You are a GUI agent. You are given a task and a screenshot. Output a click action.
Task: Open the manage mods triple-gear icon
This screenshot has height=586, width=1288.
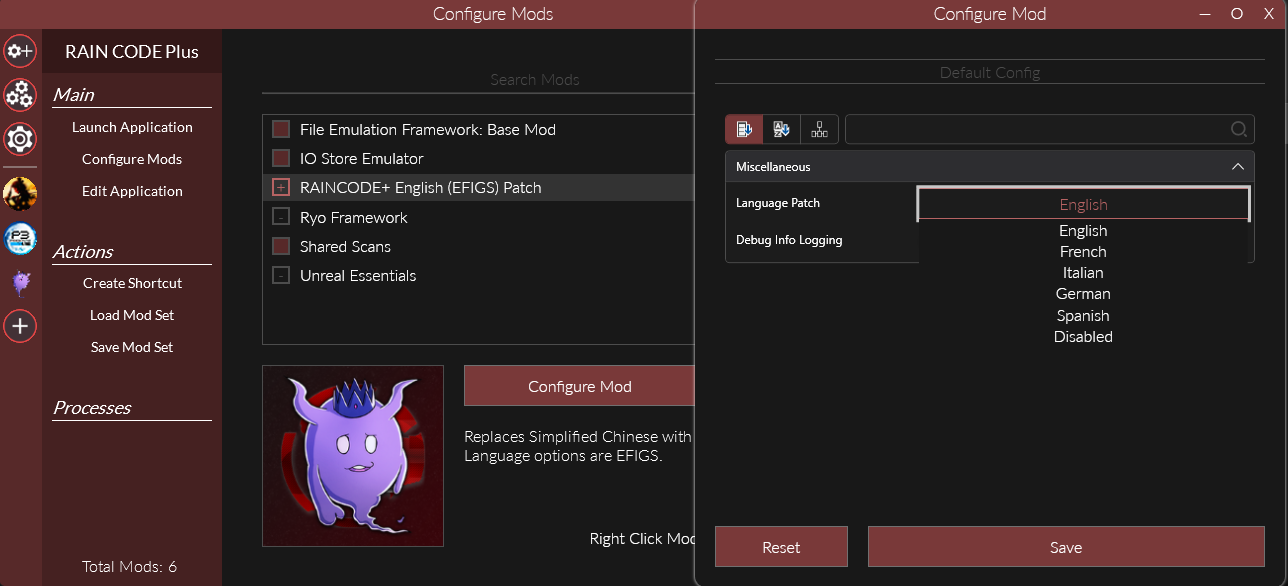point(20,94)
